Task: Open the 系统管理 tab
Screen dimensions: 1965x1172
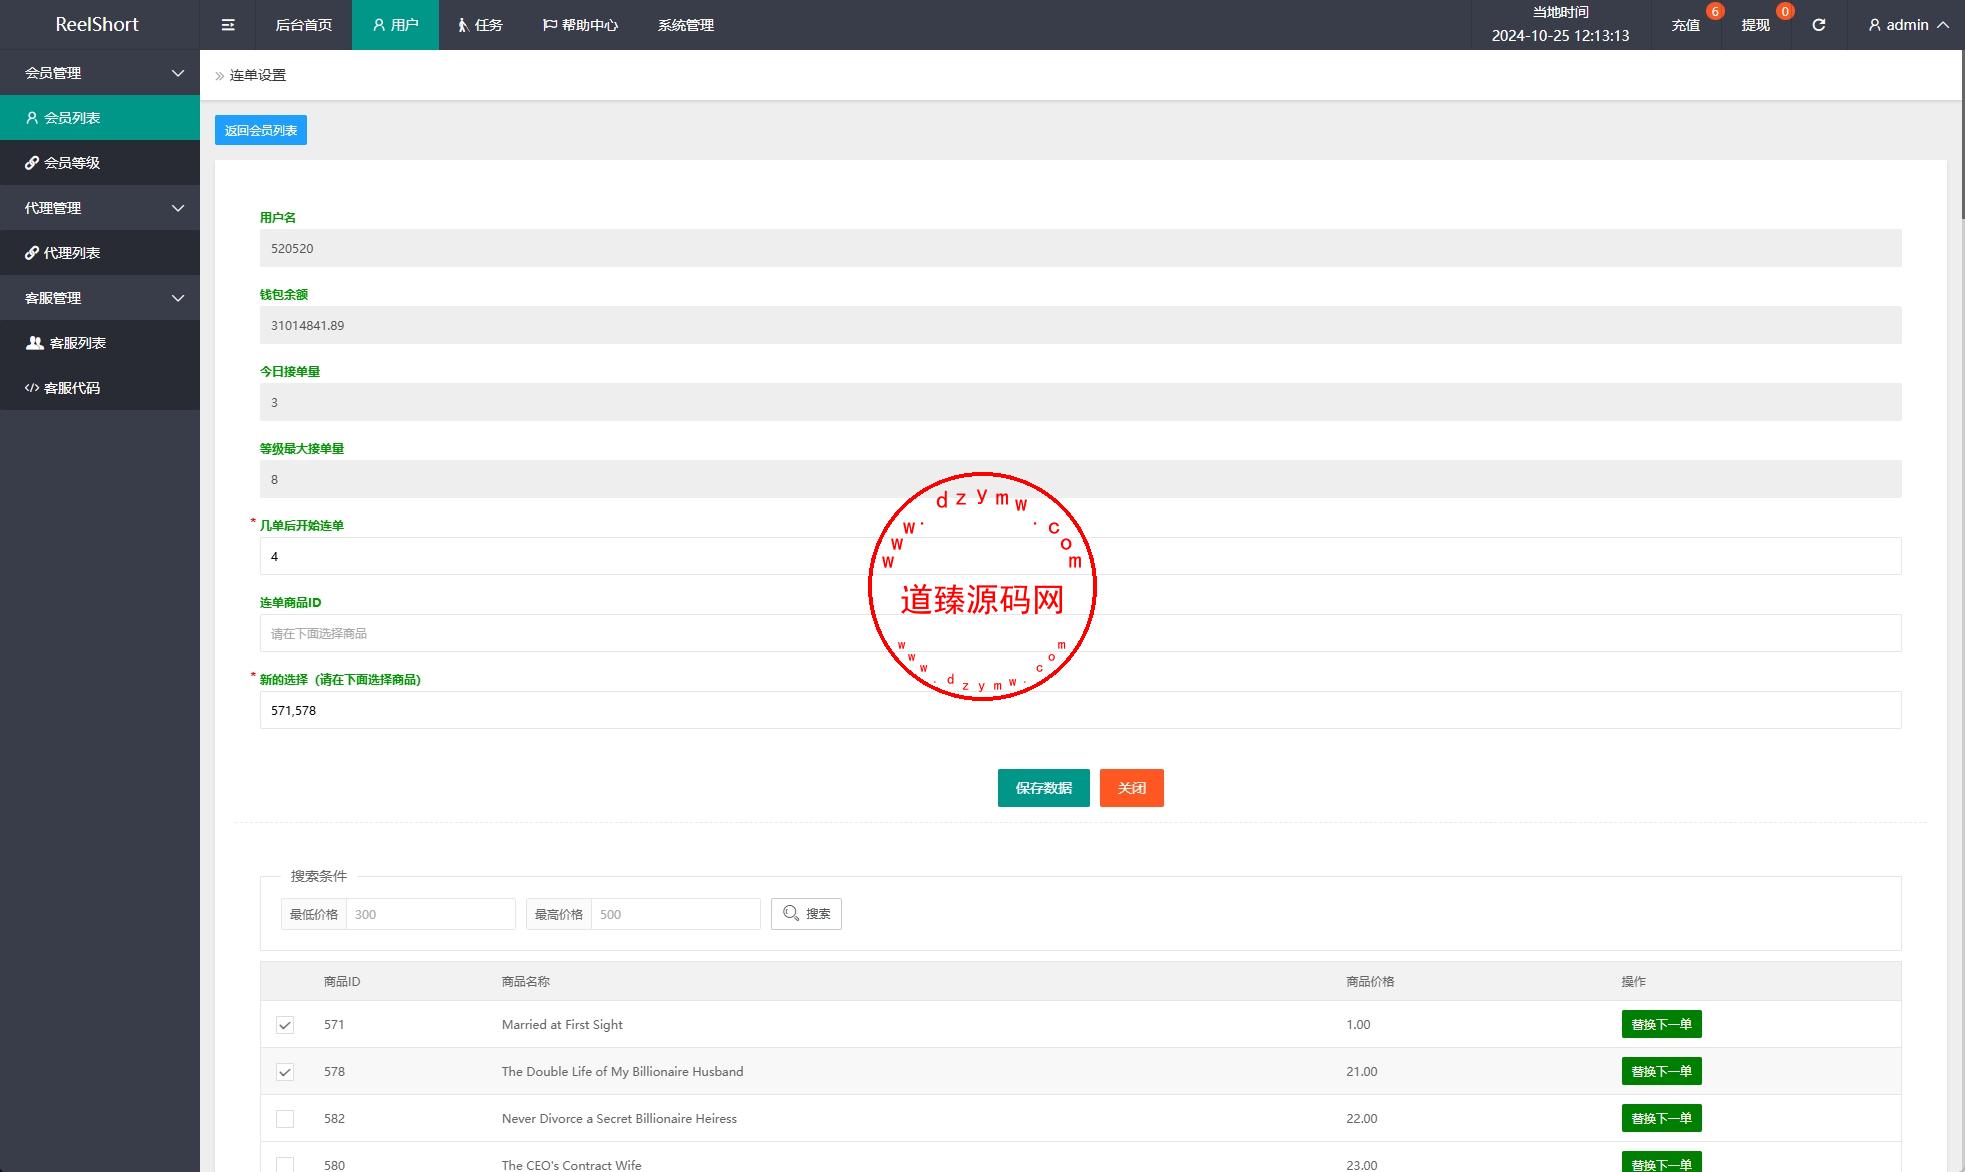Action: point(685,25)
